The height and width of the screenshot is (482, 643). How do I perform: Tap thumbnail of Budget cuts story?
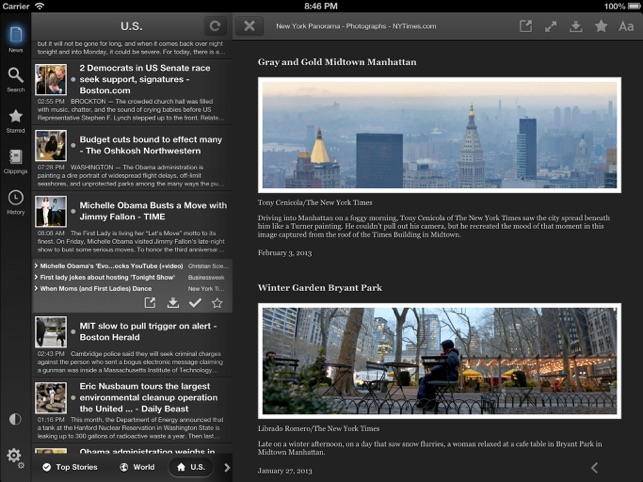[51, 146]
